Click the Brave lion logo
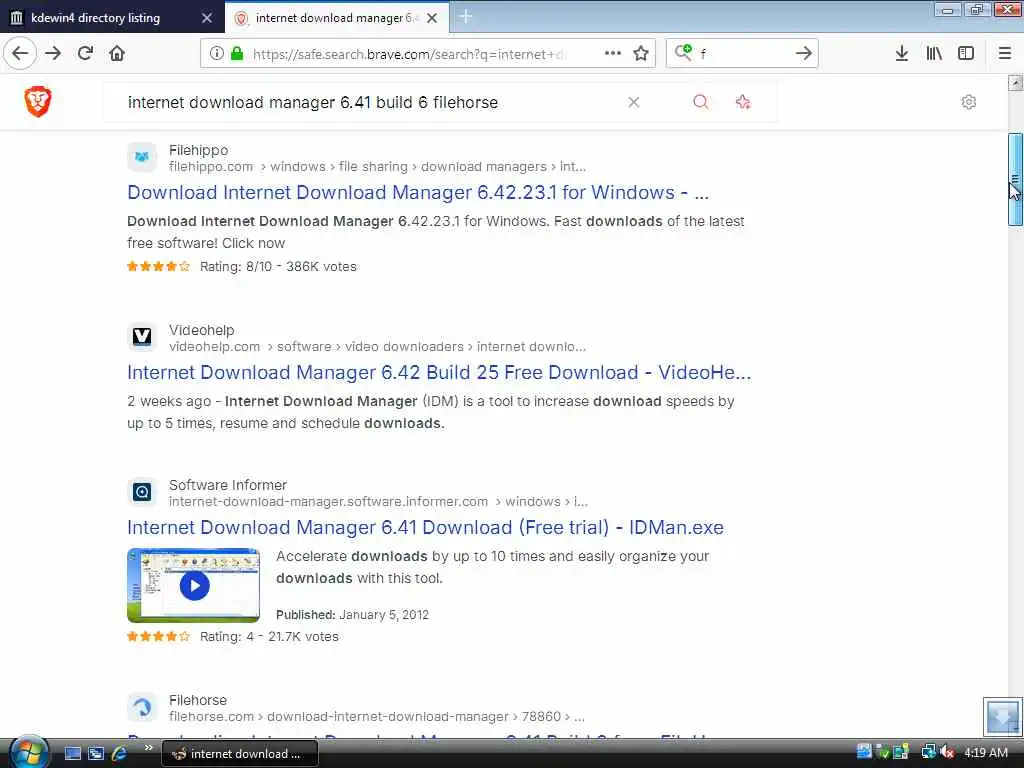This screenshot has height=768, width=1024. [38, 102]
